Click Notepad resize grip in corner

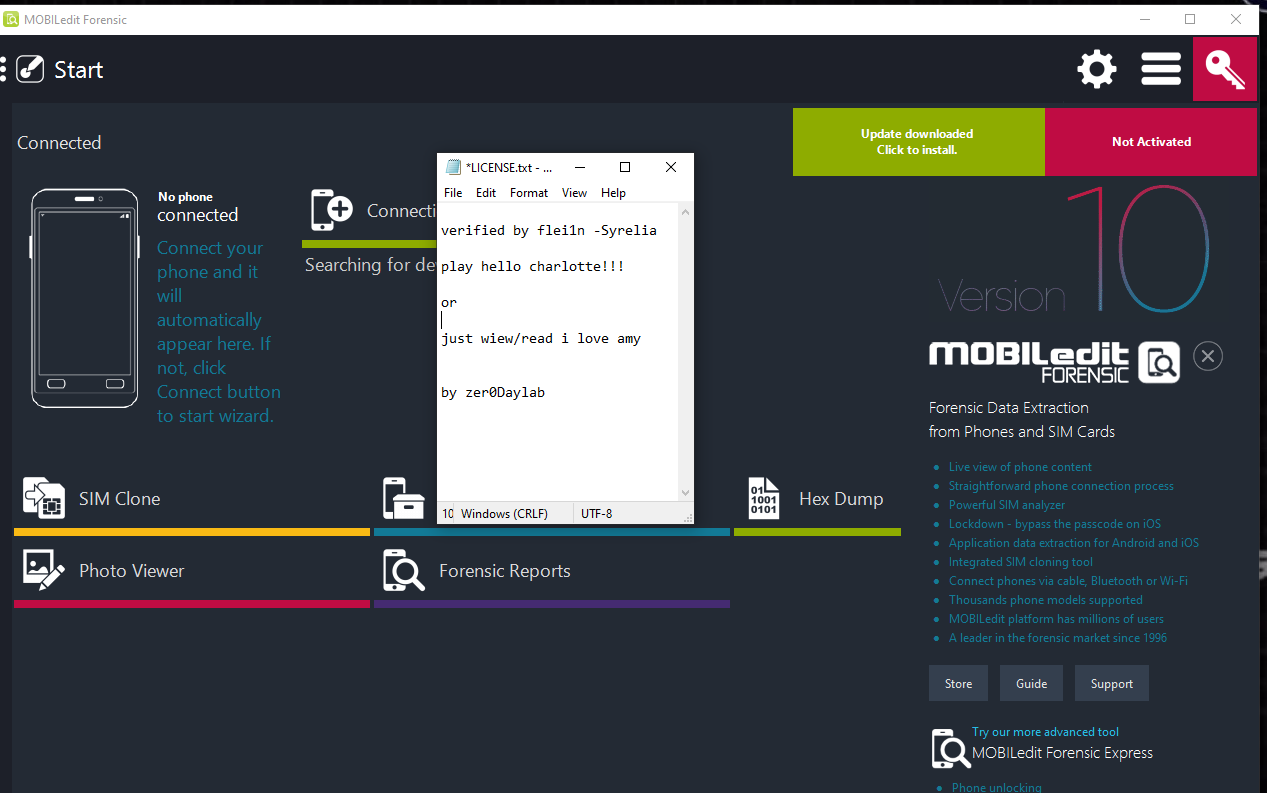[687, 518]
